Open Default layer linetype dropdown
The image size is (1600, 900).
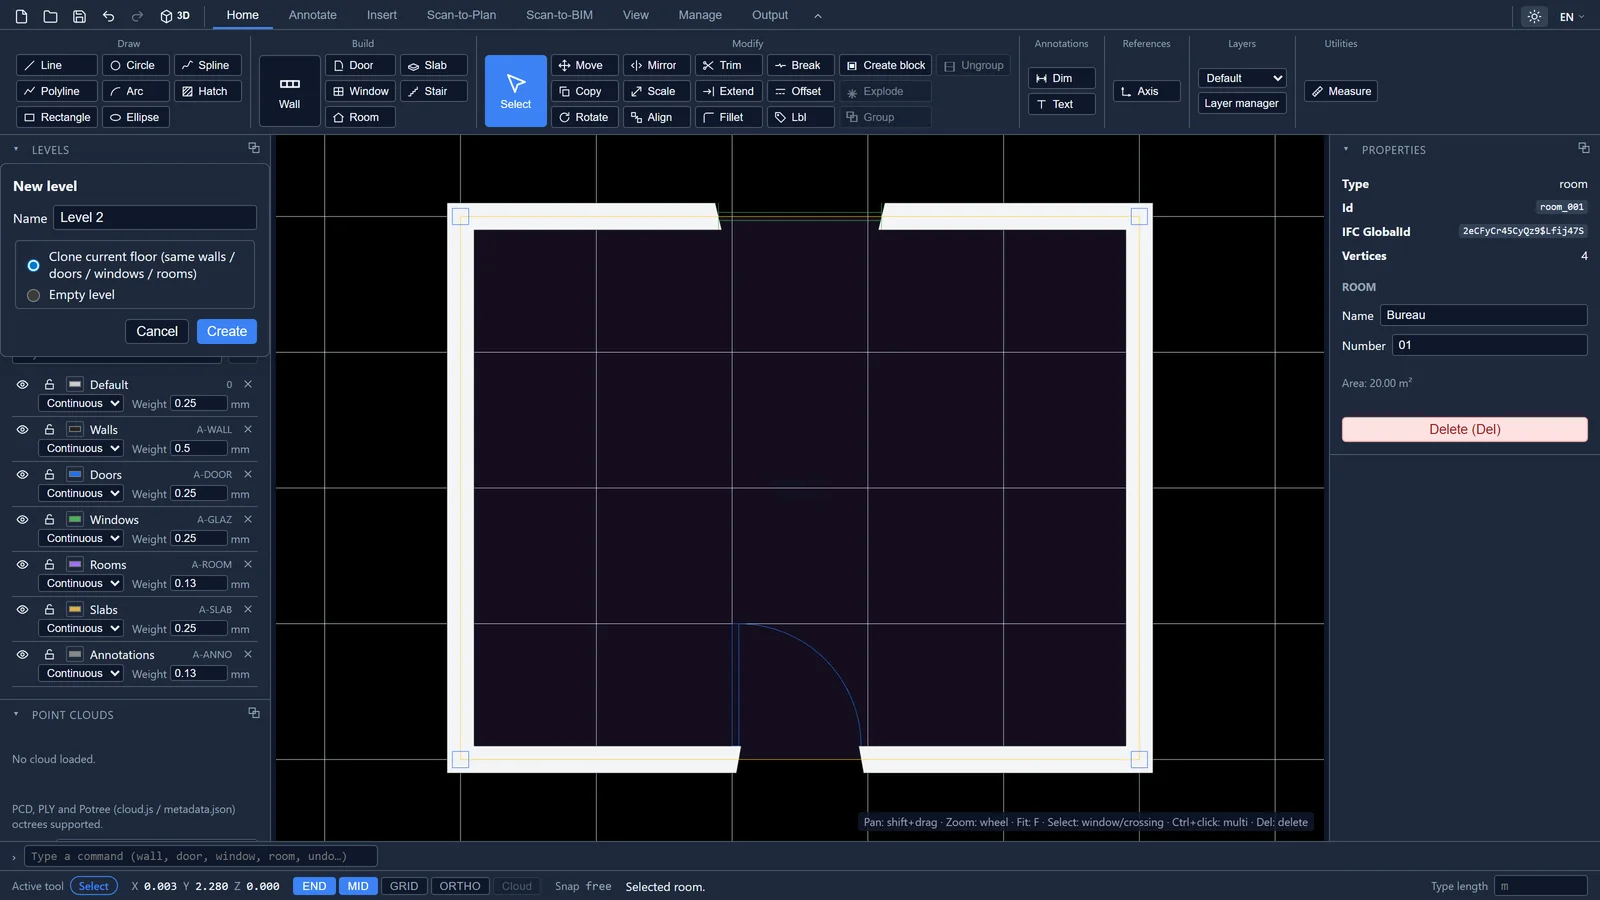click(x=81, y=403)
